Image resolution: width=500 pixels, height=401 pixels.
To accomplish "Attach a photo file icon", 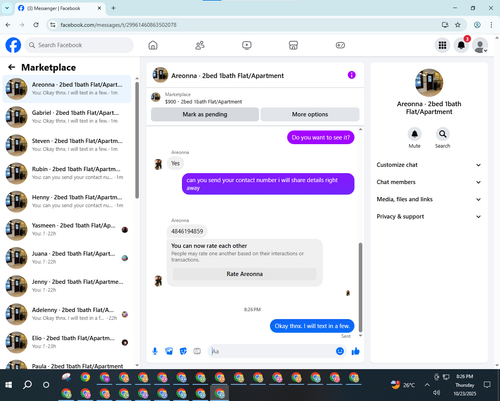I will pos(169,351).
